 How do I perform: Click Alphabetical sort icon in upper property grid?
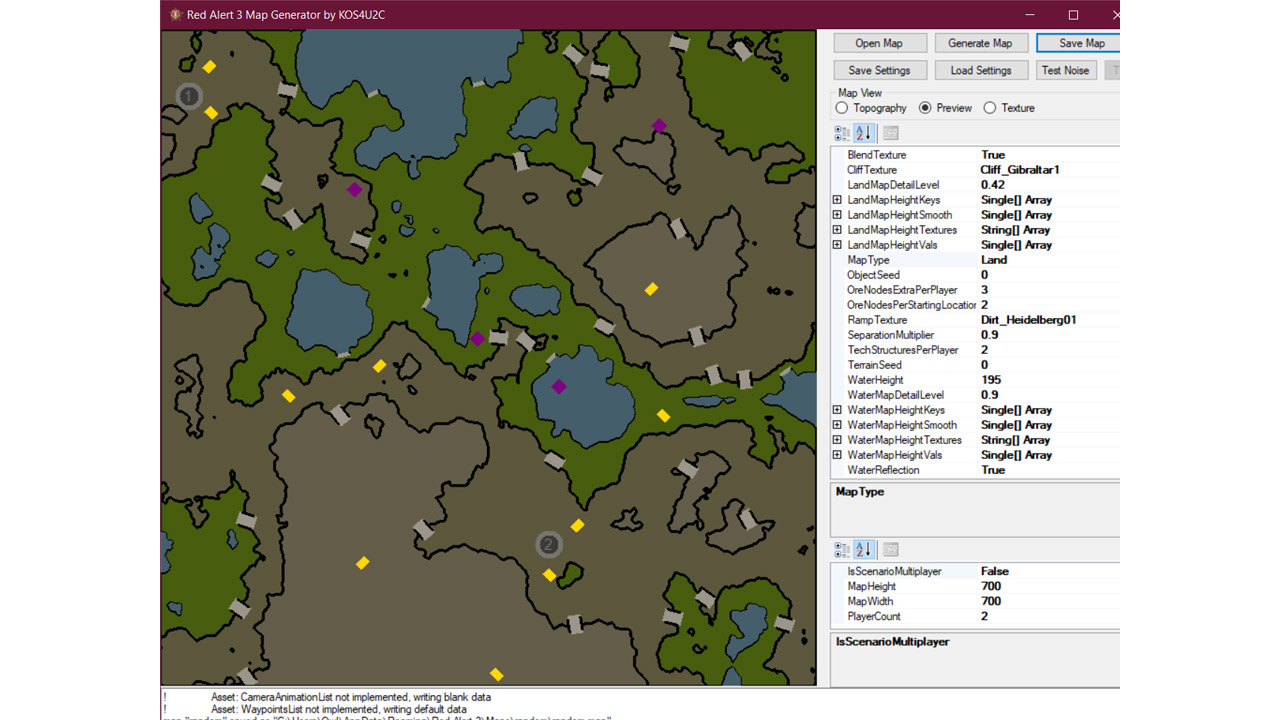click(865, 133)
